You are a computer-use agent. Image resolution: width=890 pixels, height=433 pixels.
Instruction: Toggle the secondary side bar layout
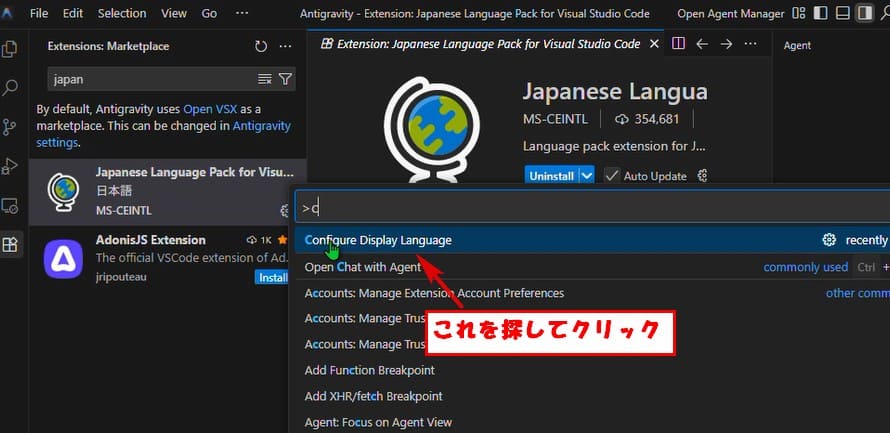(865, 14)
